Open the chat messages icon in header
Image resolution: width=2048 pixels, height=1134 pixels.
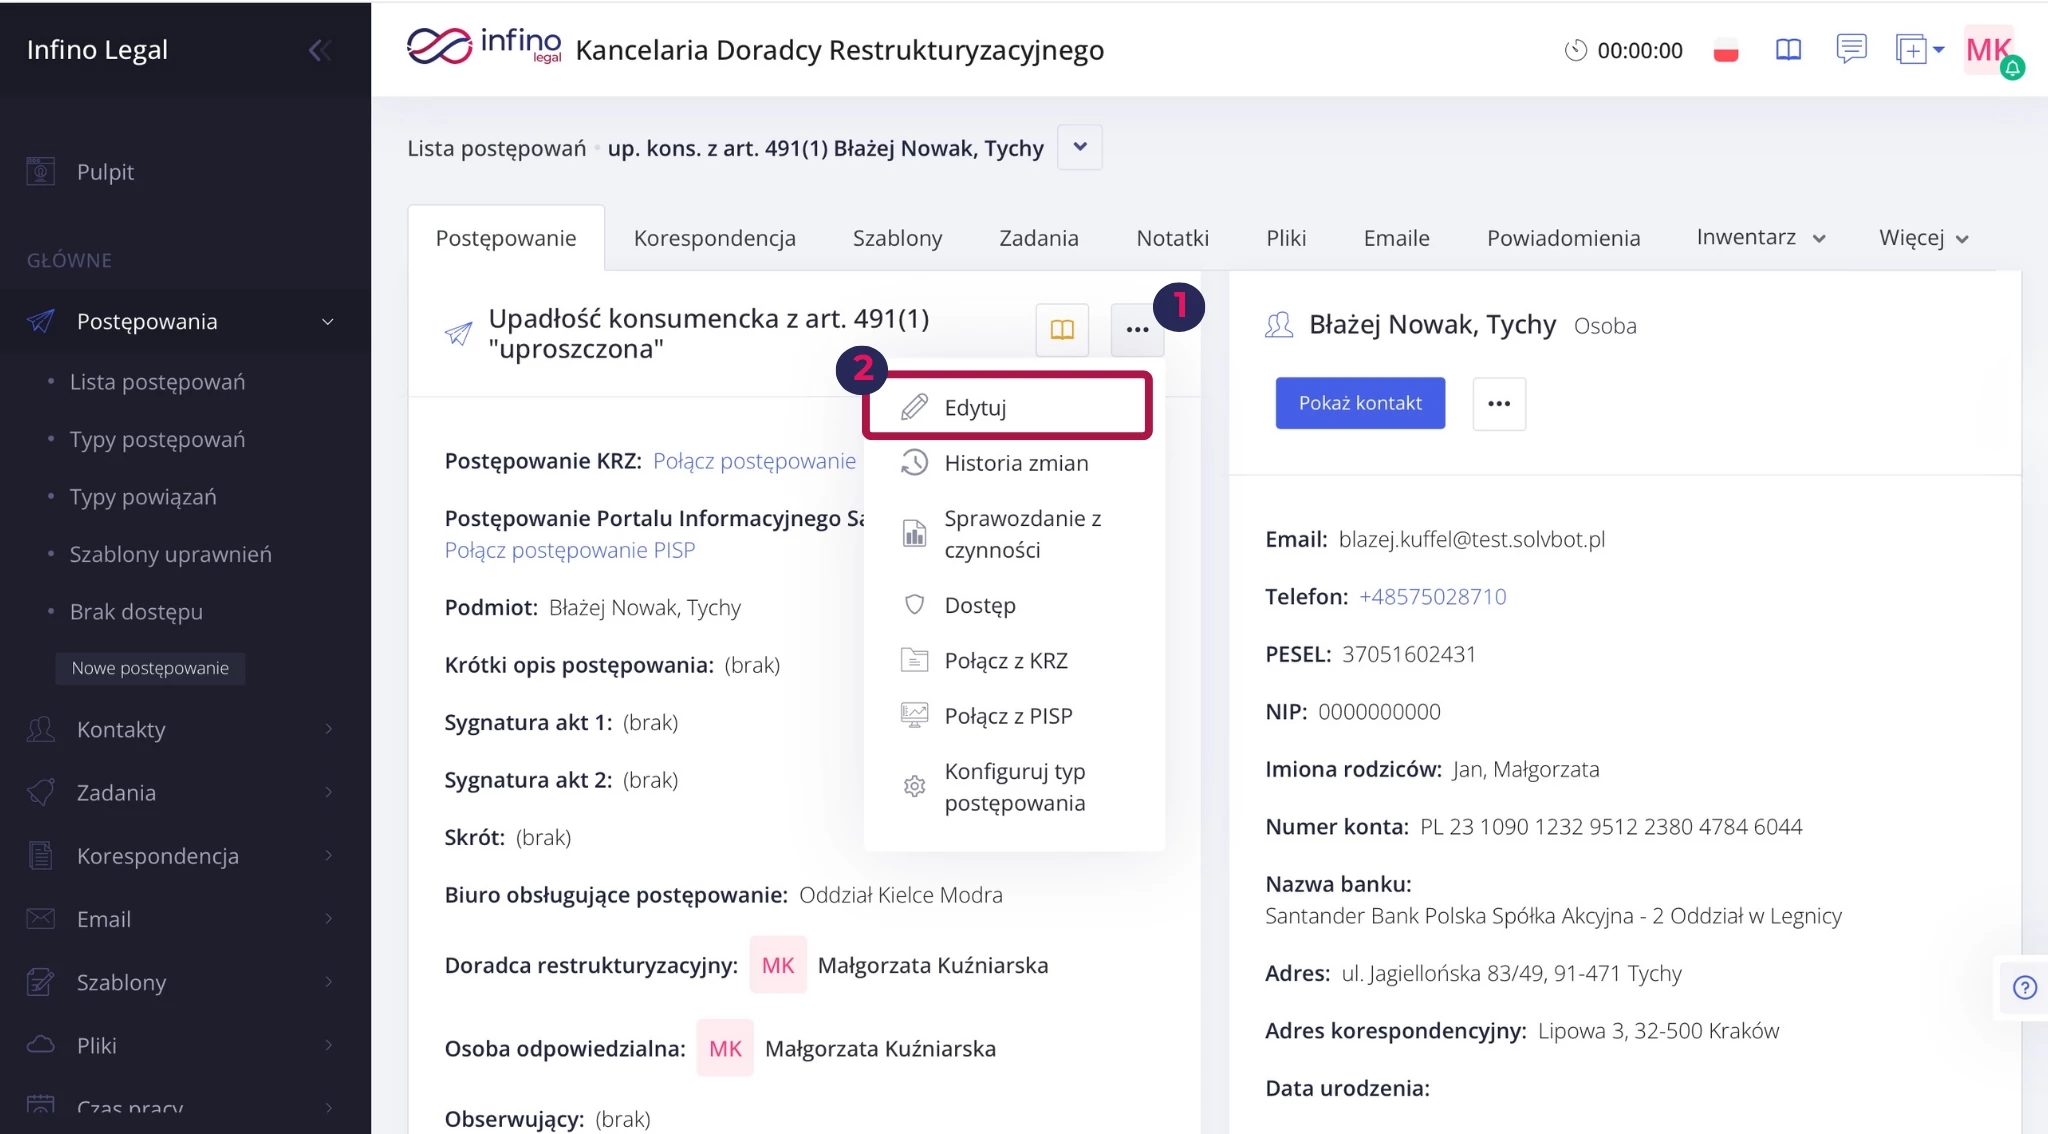point(1850,48)
